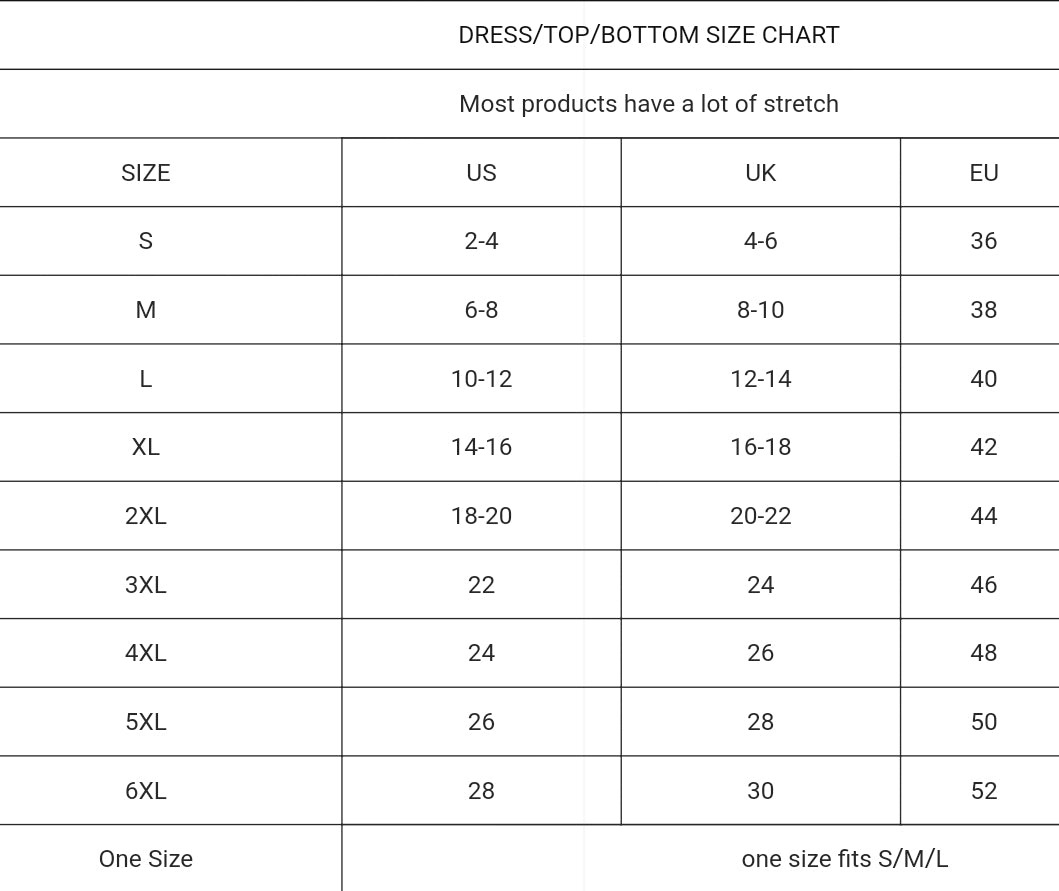Click the S size row label
The height and width of the screenshot is (891, 1059).
coord(146,241)
